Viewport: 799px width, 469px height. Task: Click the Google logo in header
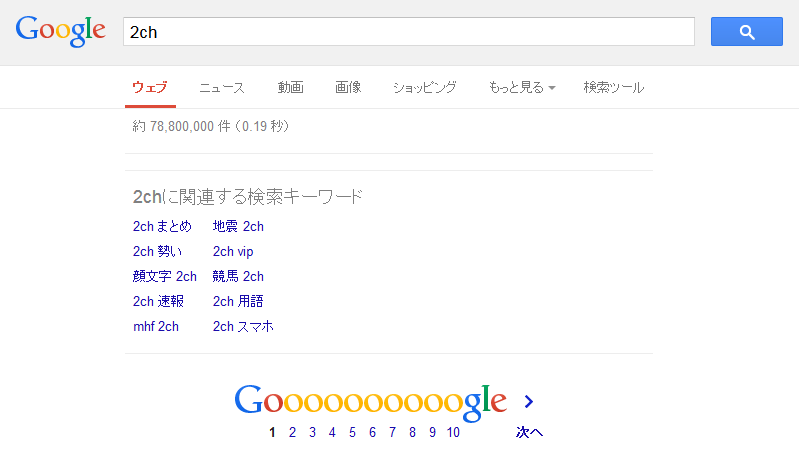point(60,31)
